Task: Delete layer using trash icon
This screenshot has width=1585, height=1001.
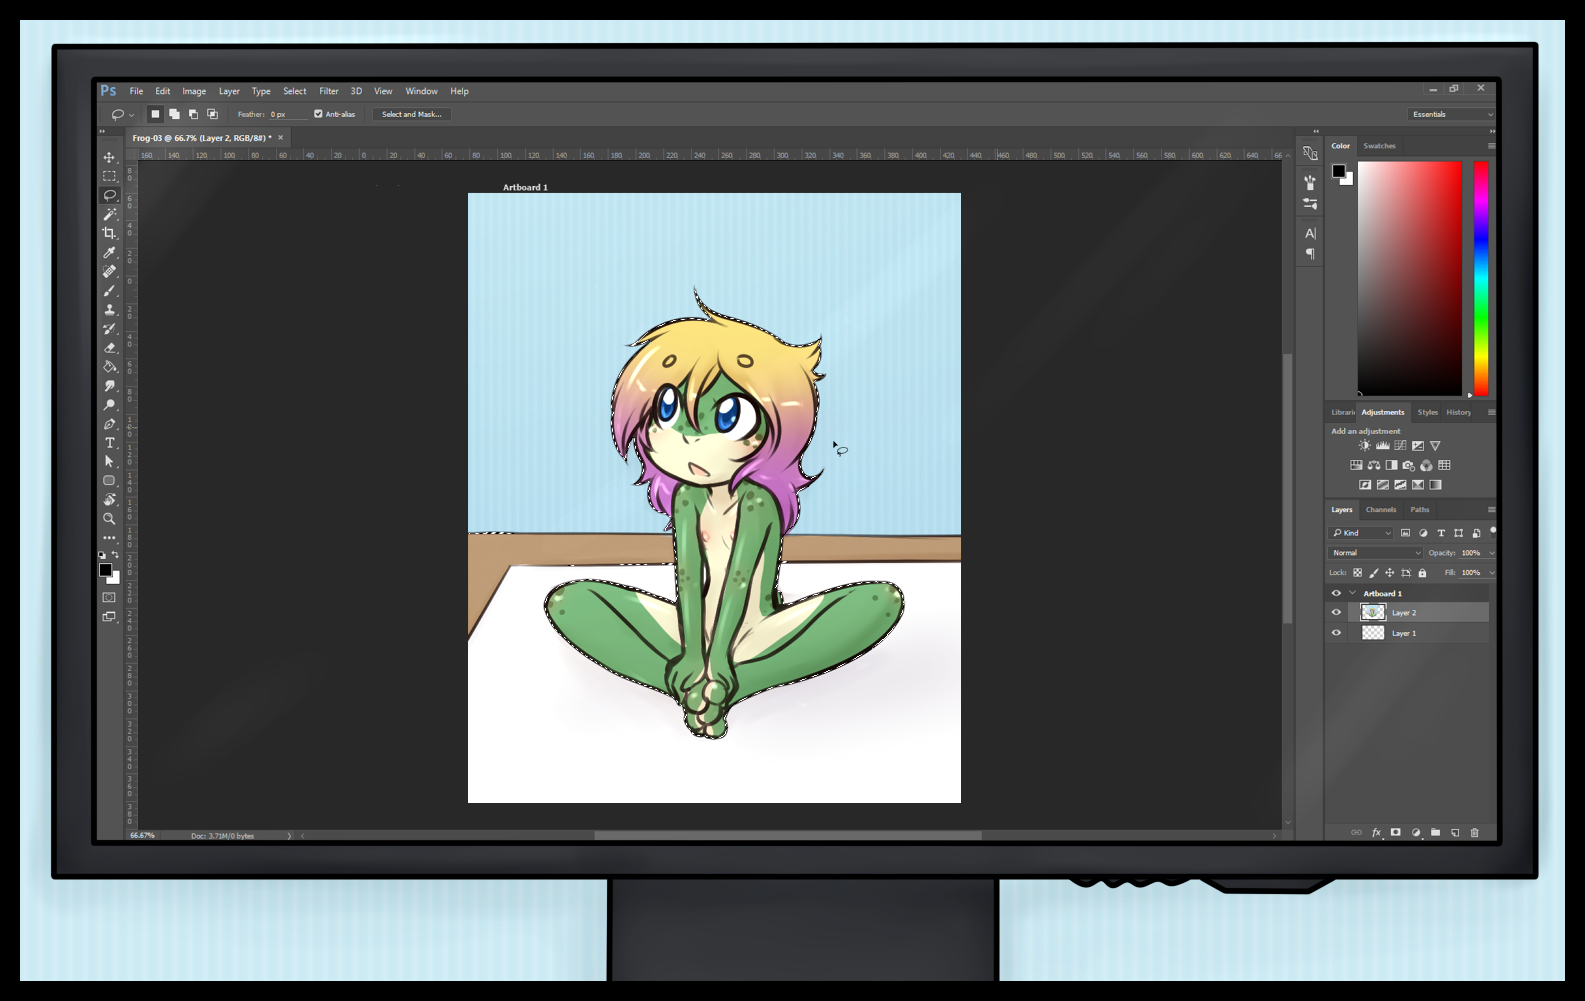Action: tap(1474, 832)
